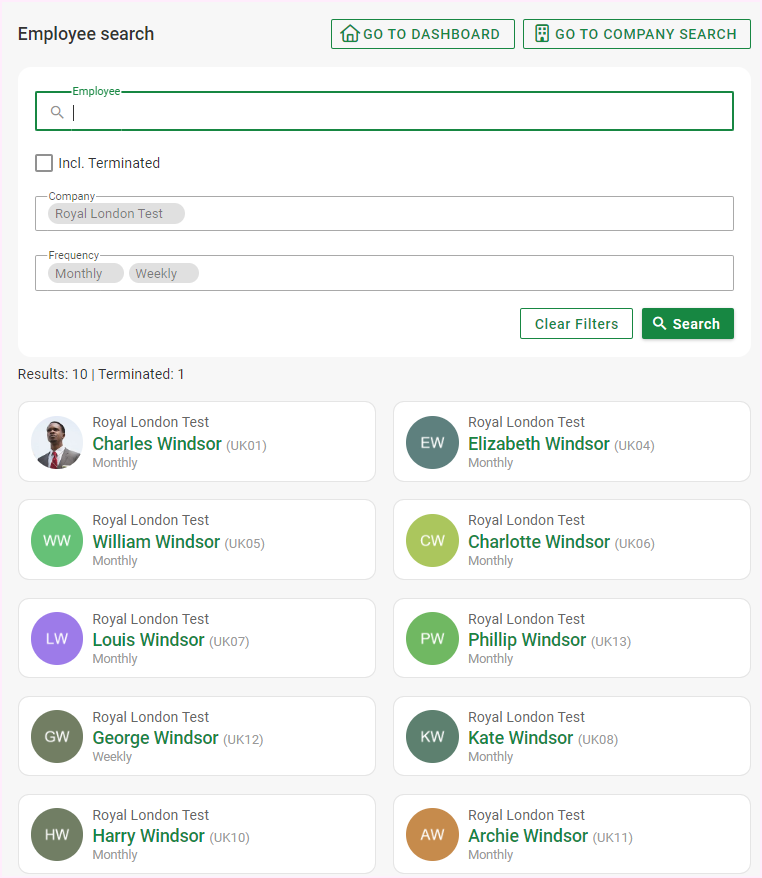Click the building icon for company search
Viewport: 762px width, 878px height.
[x=542, y=34]
